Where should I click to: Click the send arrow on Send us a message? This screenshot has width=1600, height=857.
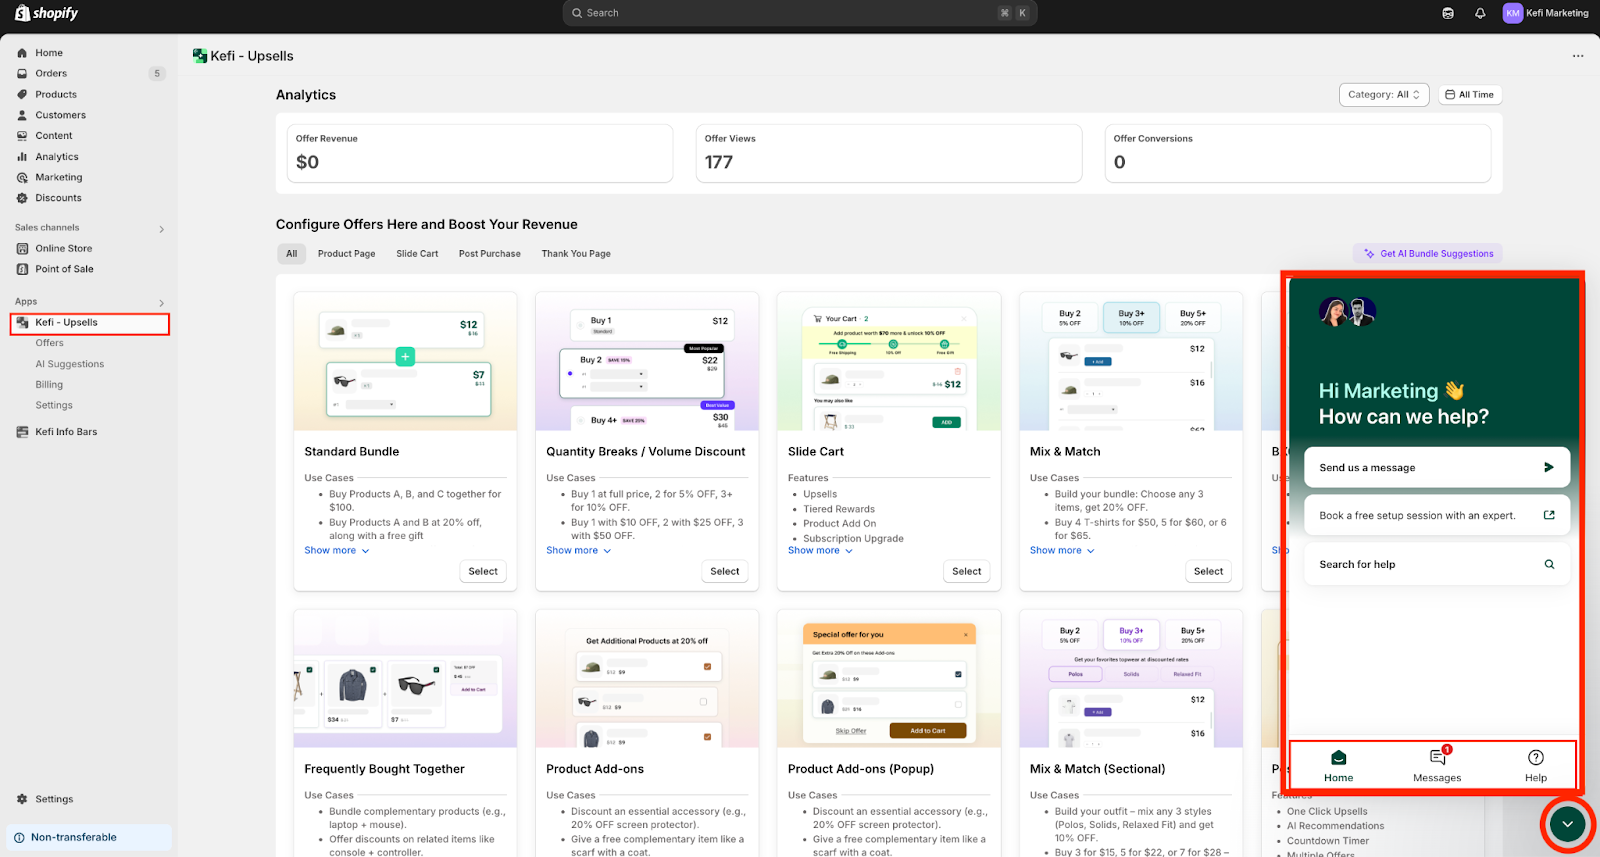click(x=1548, y=467)
